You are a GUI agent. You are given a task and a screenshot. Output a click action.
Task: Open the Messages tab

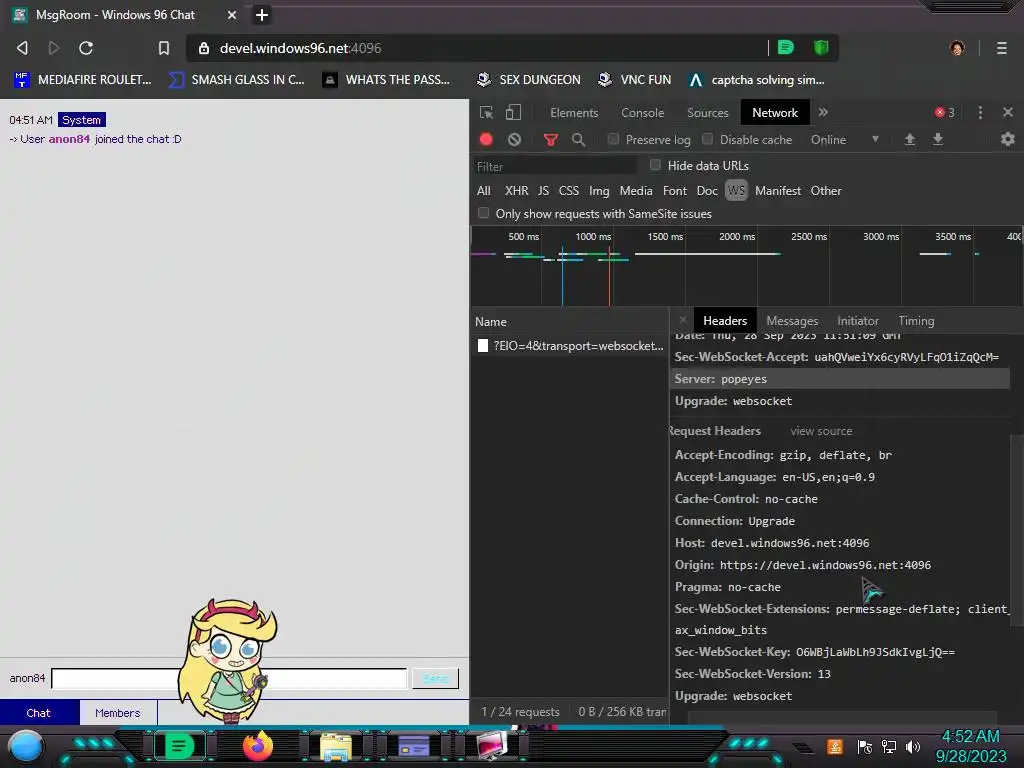tap(792, 321)
